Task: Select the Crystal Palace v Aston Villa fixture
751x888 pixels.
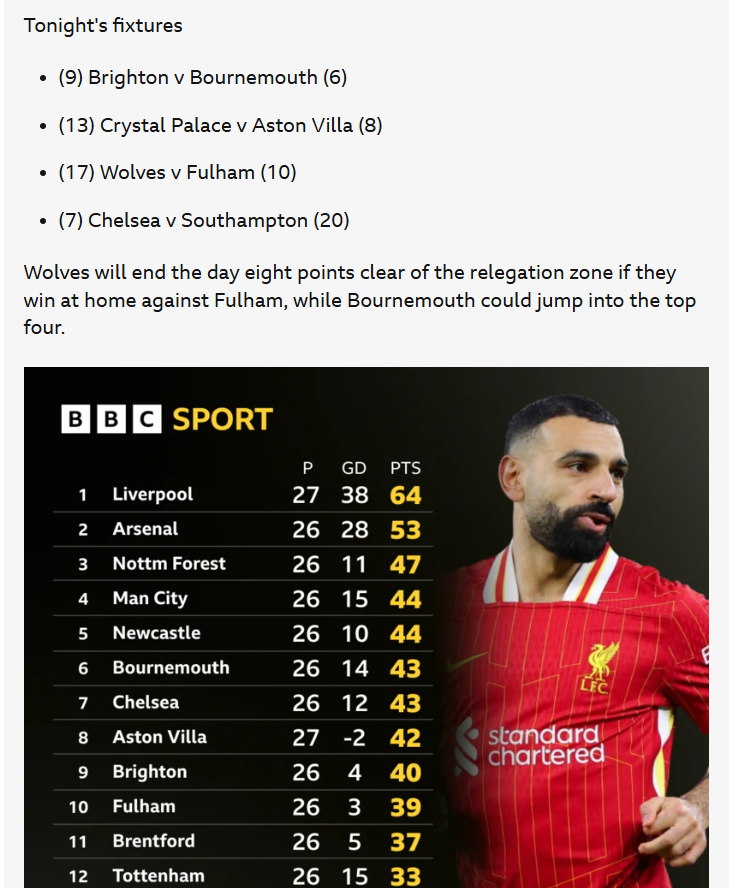Action: coord(220,125)
